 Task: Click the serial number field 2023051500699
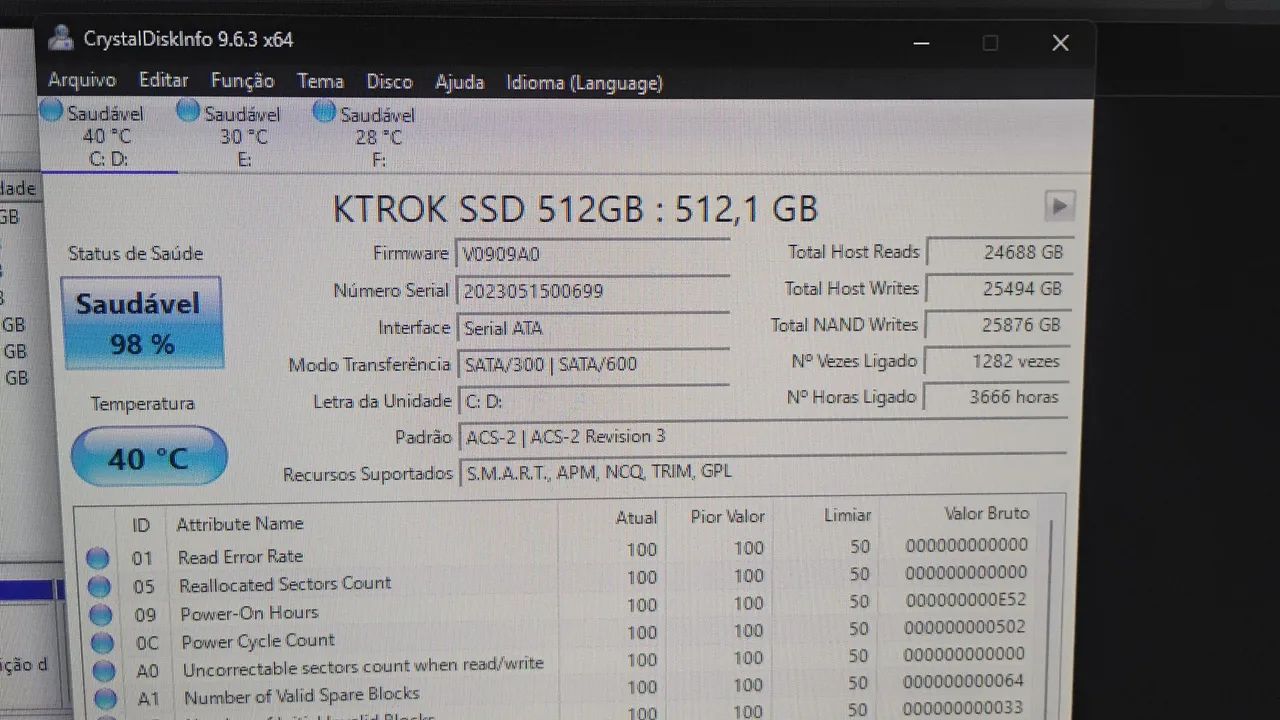pyautogui.click(x=594, y=291)
